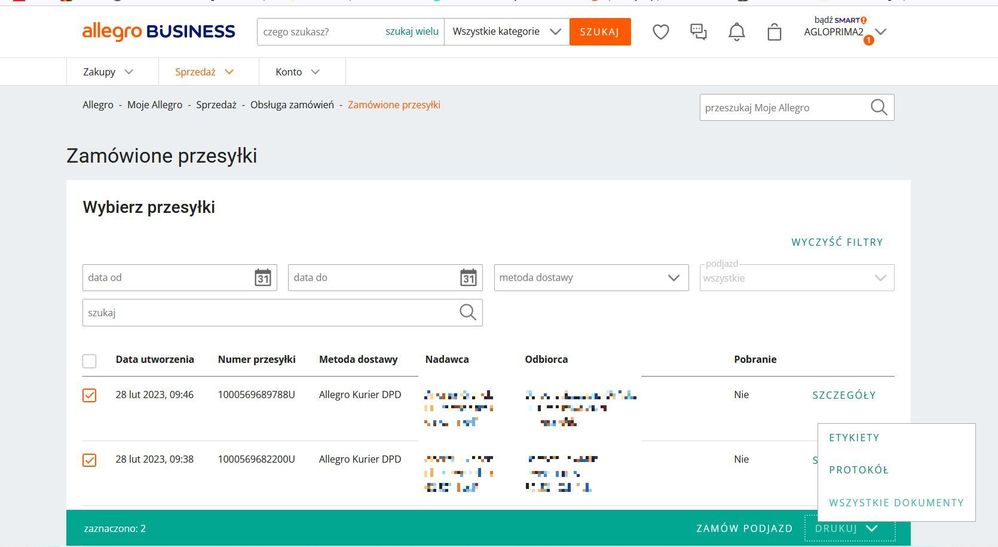
Task: Click WYCZYŚĆ FILTRY link
Action: point(837,242)
